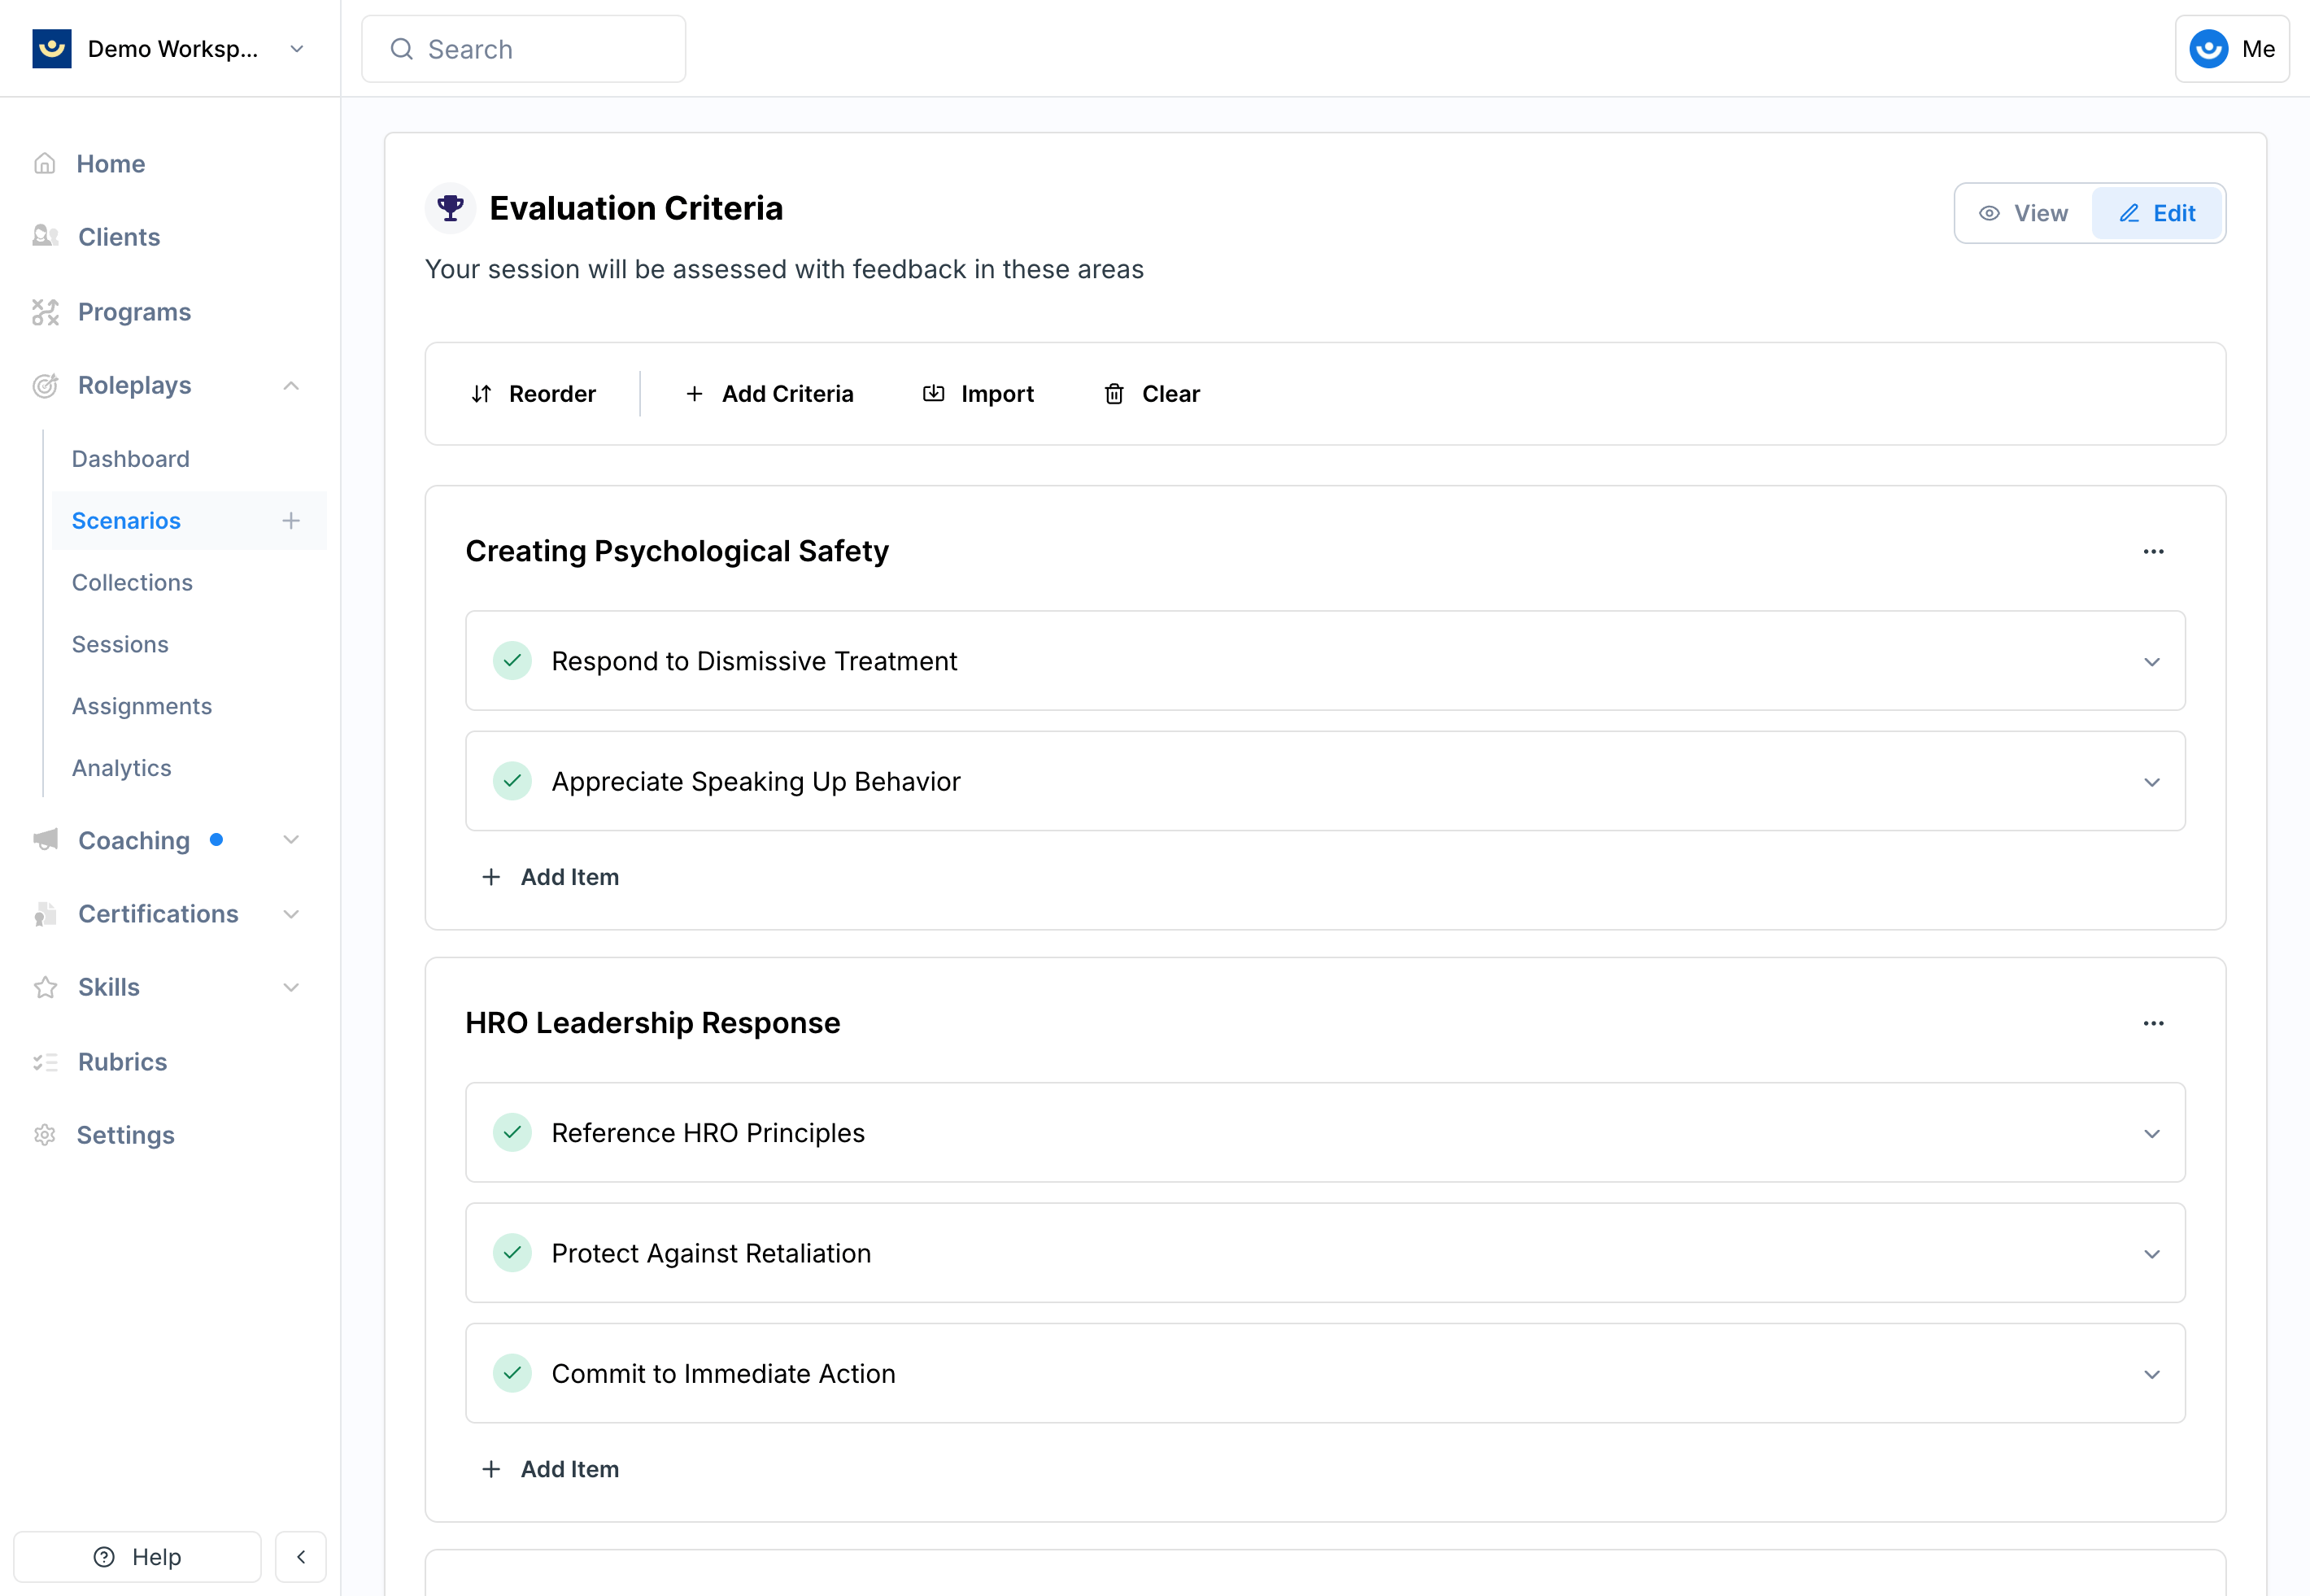Open the Help button
The height and width of the screenshot is (1596, 2310).
click(137, 1556)
